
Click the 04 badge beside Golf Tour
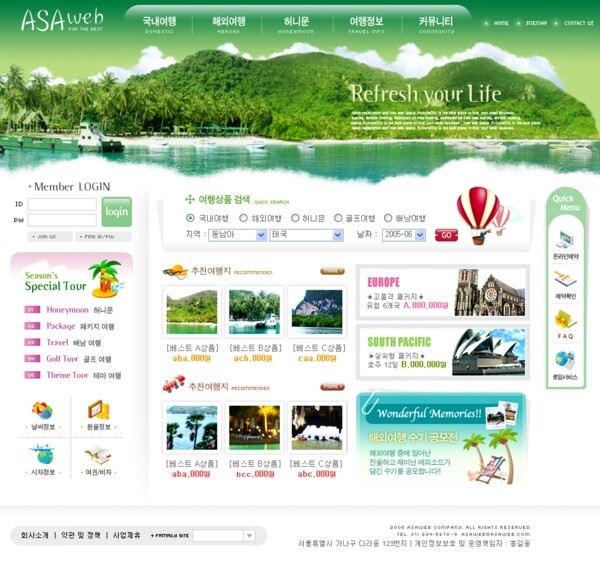(x=32, y=359)
